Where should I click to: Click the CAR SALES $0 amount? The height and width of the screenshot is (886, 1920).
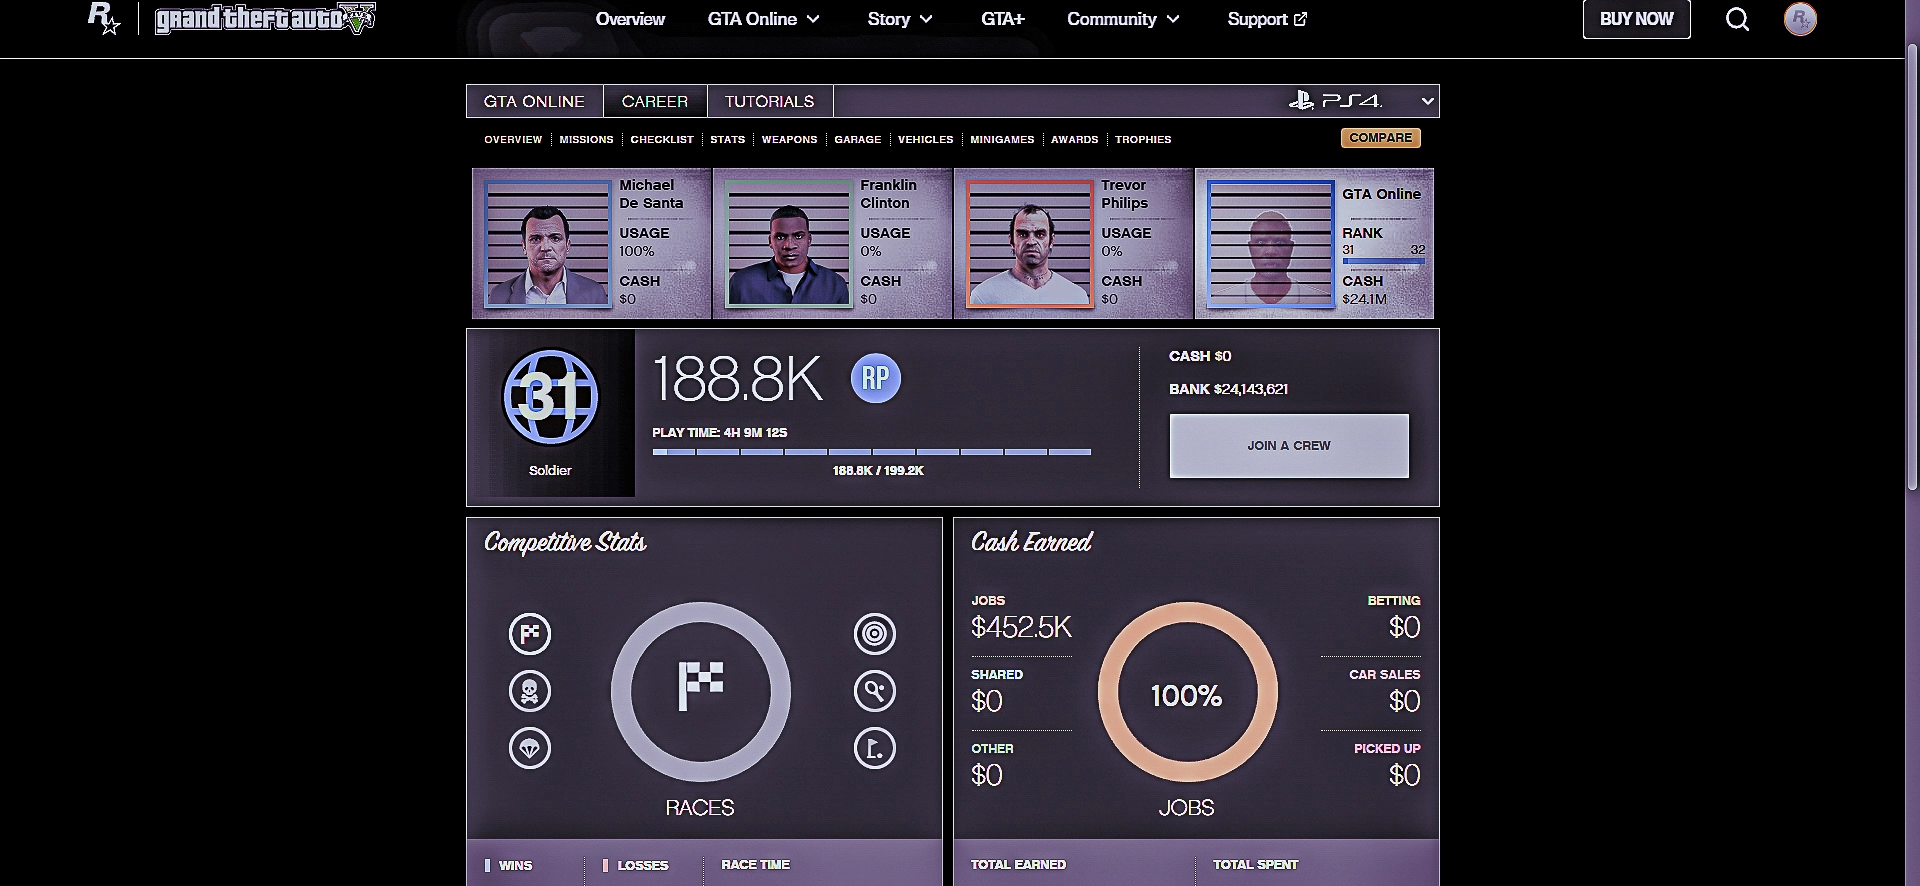pyautogui.click(x=1404, y=701)
